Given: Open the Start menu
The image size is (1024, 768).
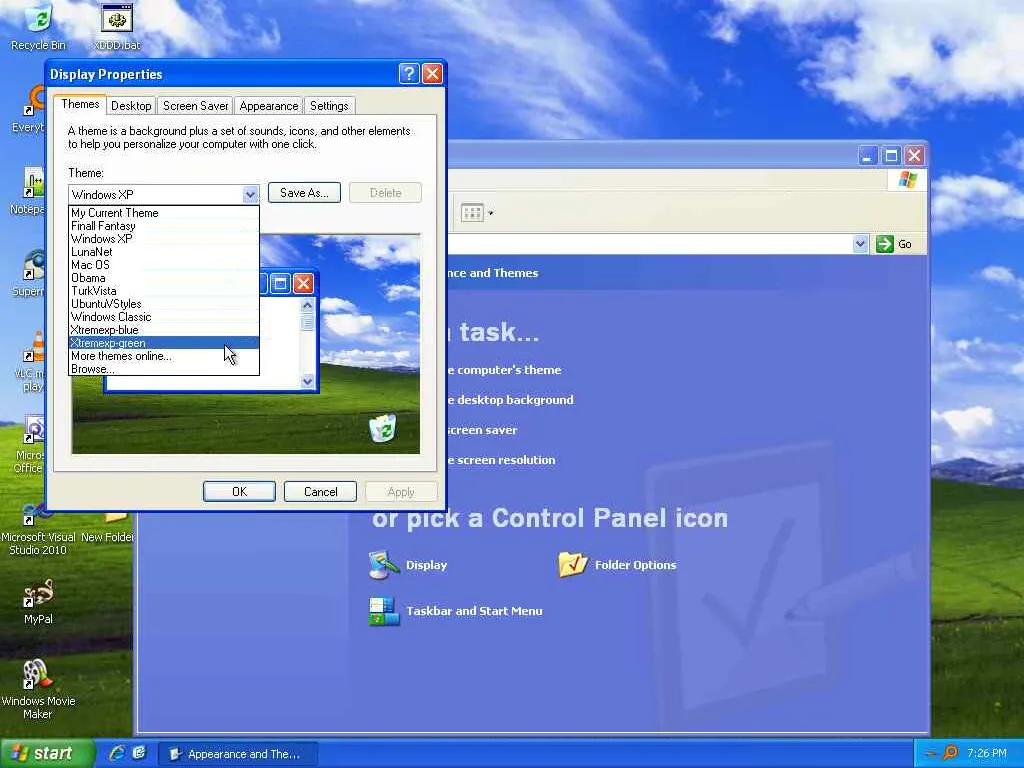Looking at the screenshot, I should (x=46, y=754).
